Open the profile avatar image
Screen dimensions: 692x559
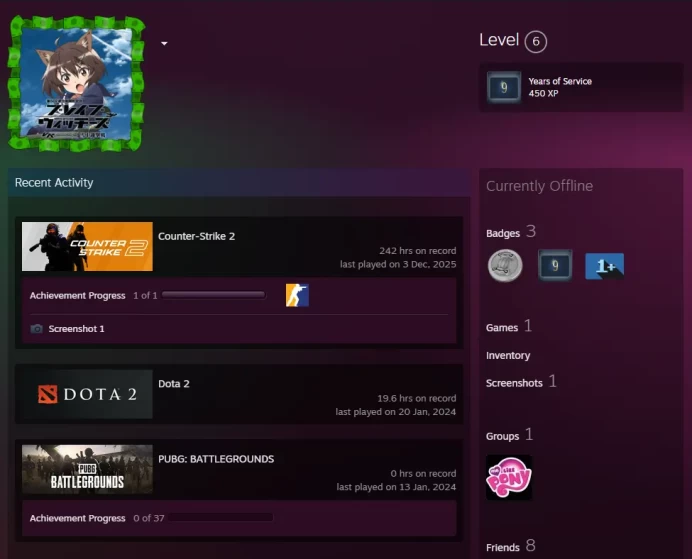click(x=77, y=83)
